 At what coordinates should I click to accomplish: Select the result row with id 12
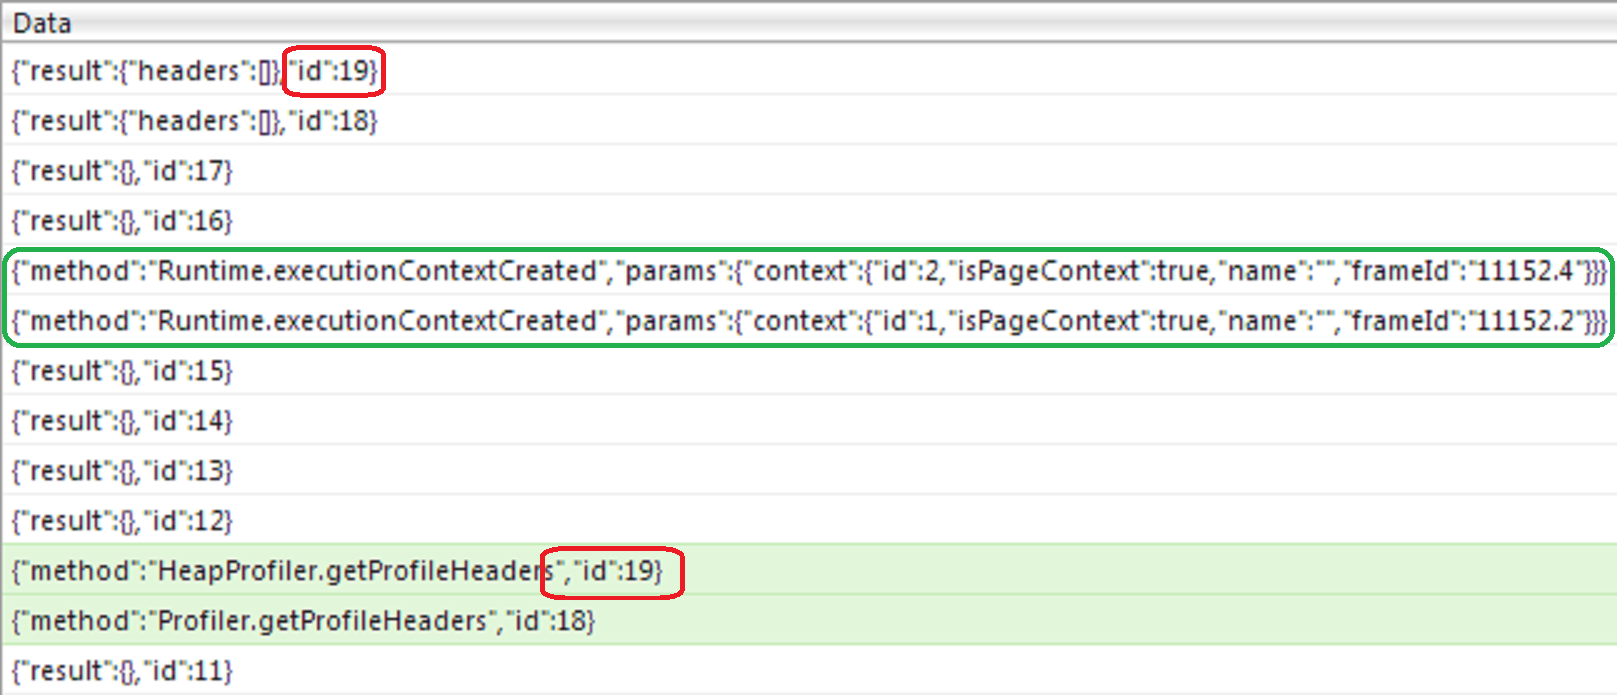[x=808, y=520]
